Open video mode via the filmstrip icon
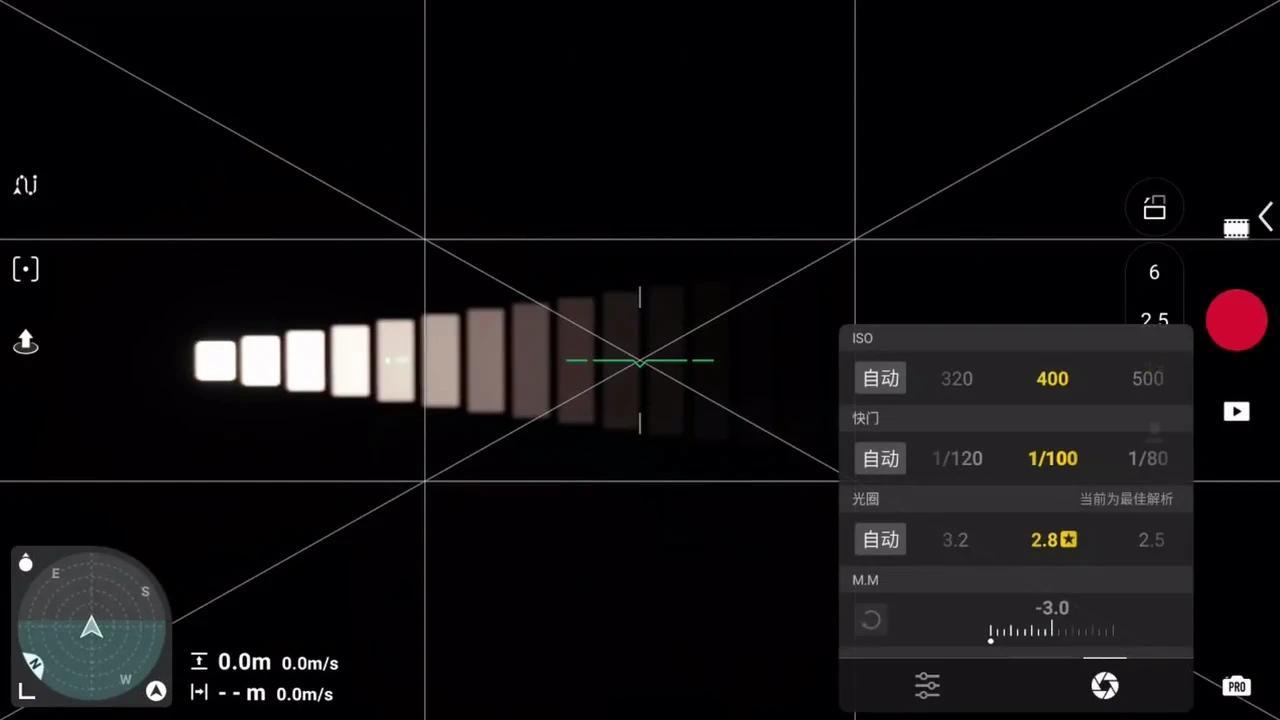This screenshot has height=720, width=1280. point(1236,227)
